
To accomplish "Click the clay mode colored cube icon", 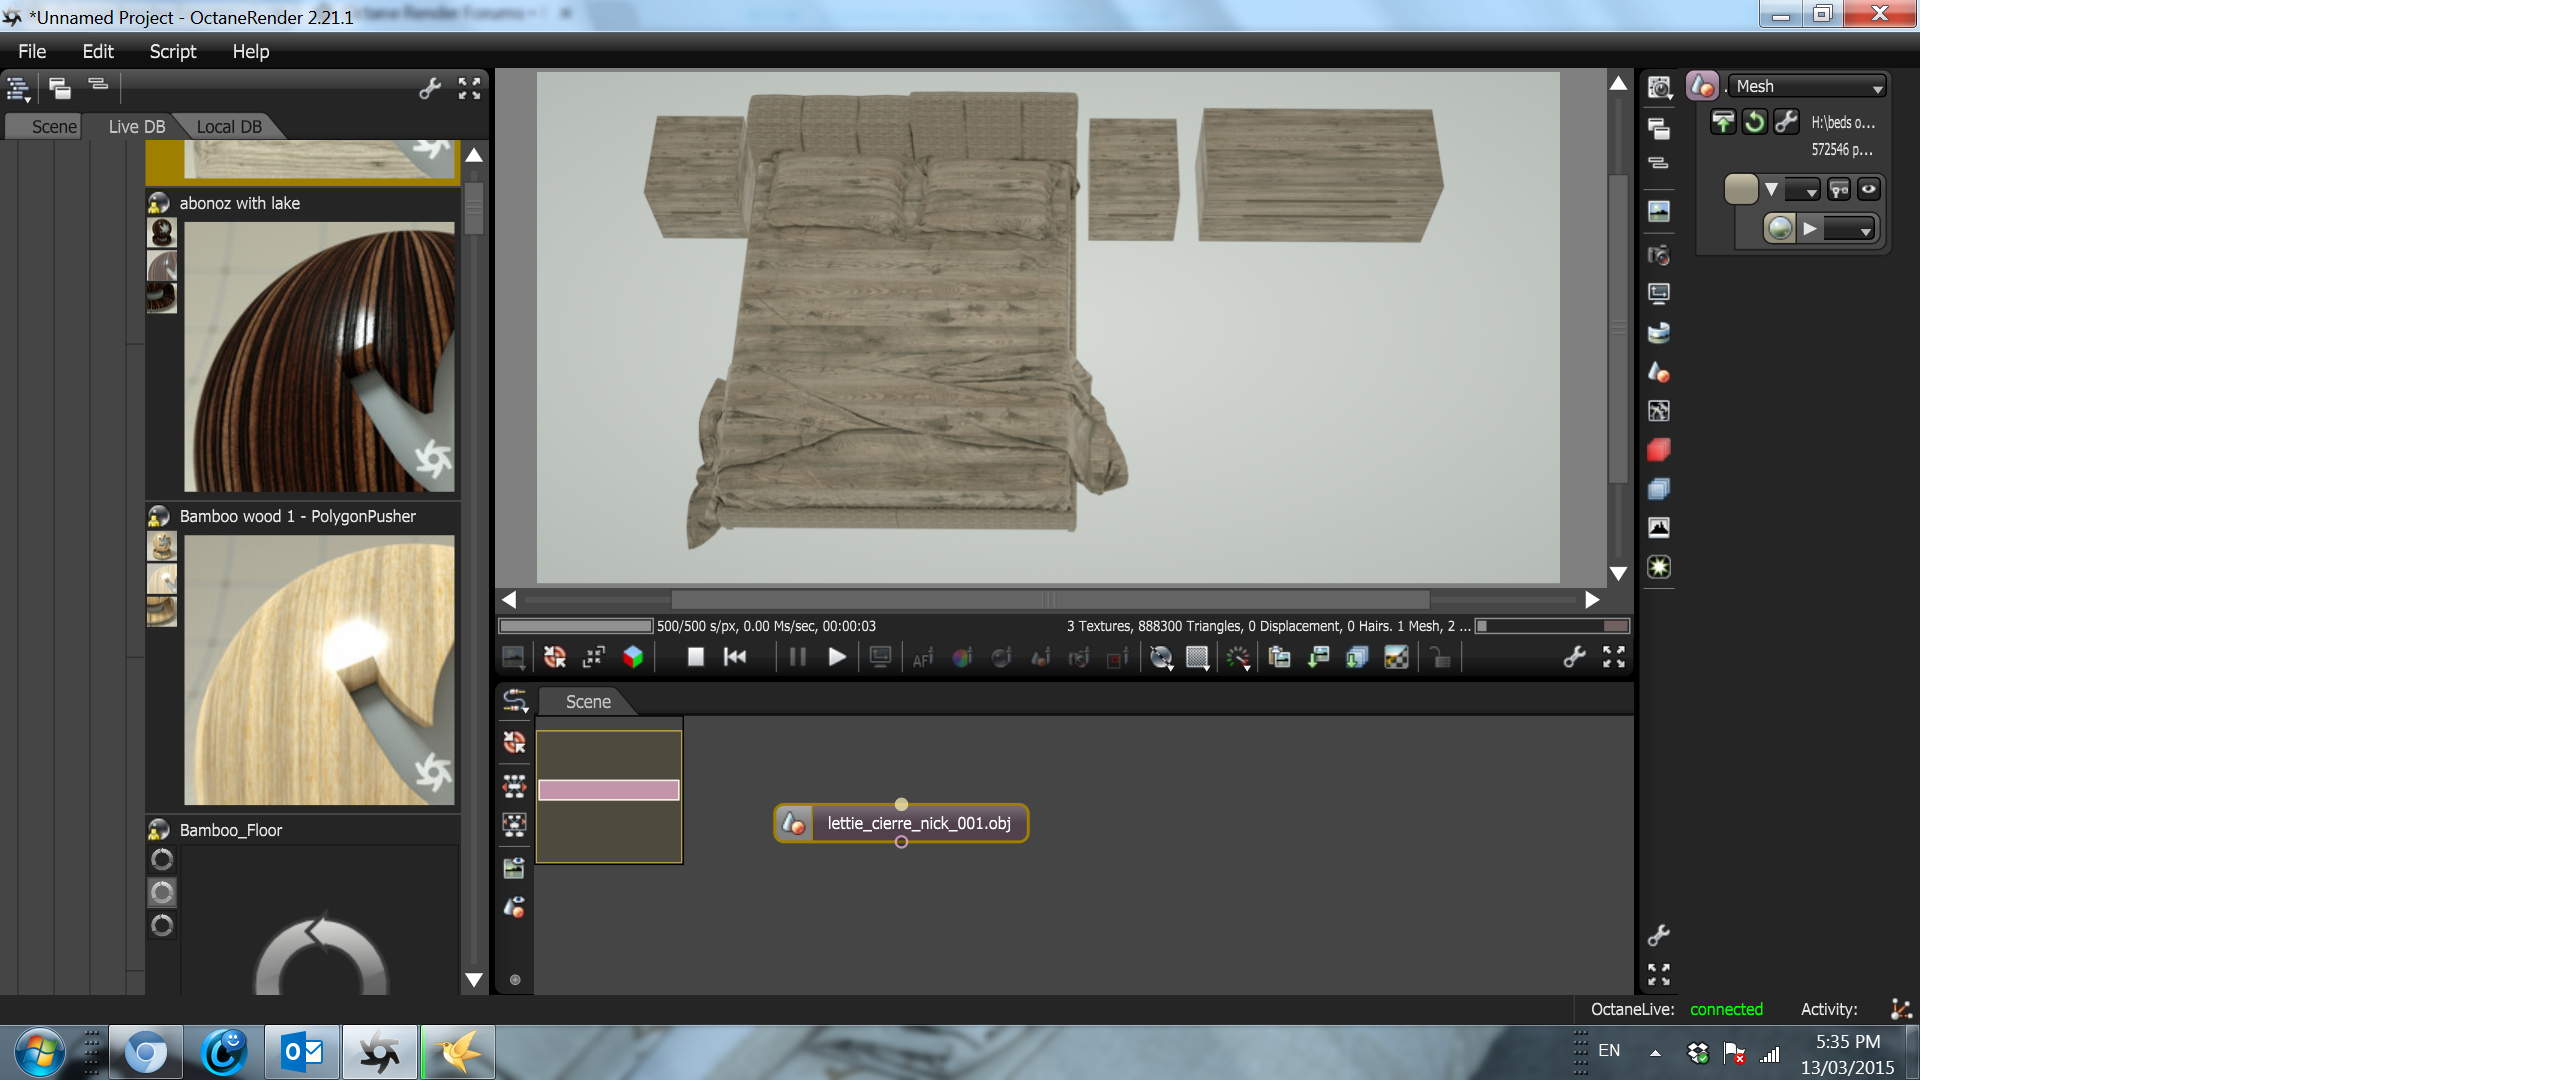I will (633, 657).
